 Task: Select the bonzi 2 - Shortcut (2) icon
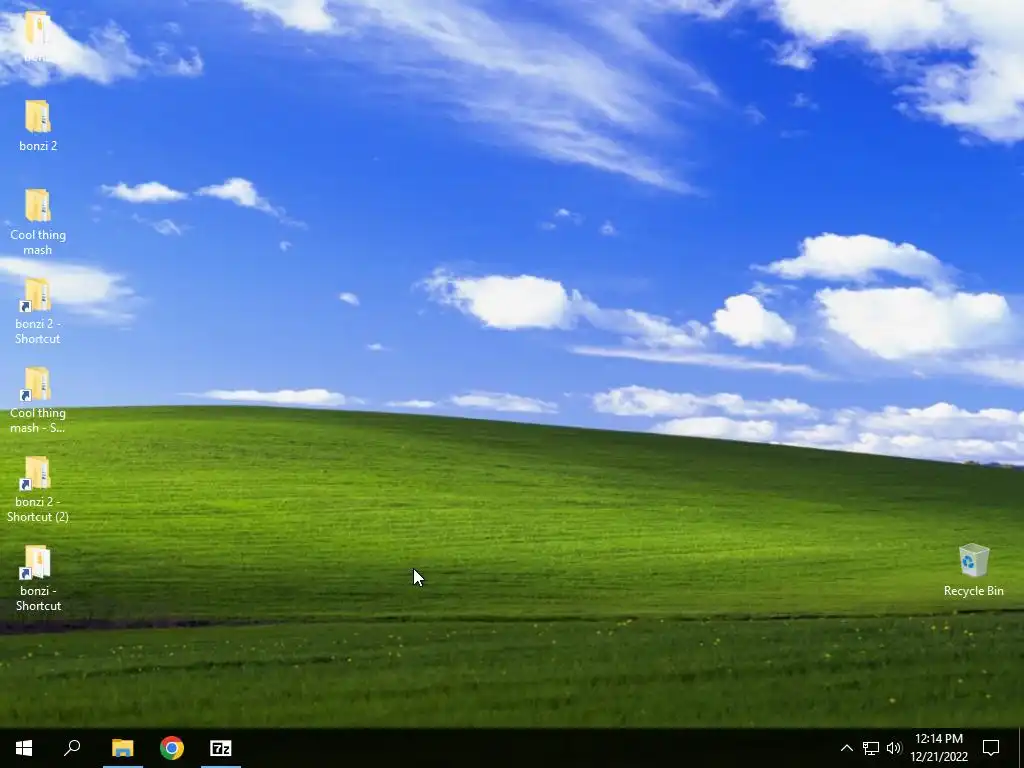[x=37, y=473]
